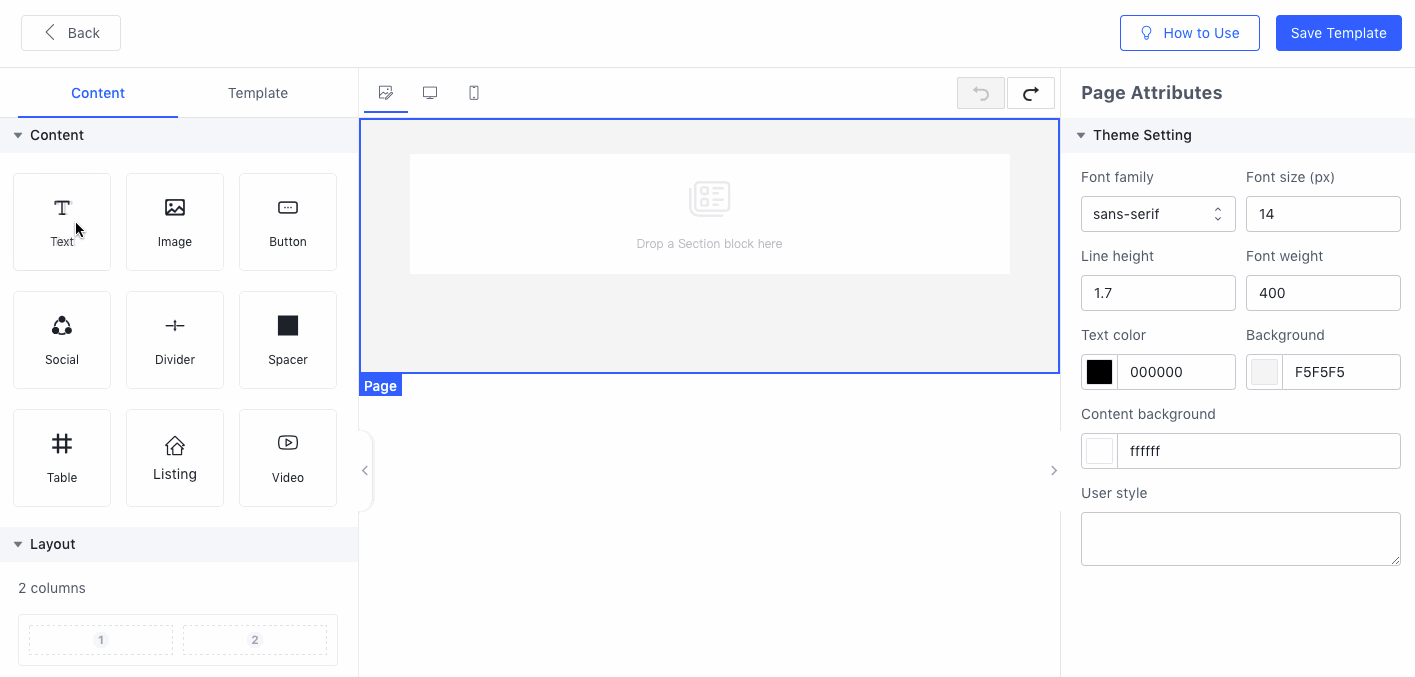This screenshot has width=1415, height=677.
Task: Click the User style text area
Action: 1240,539
